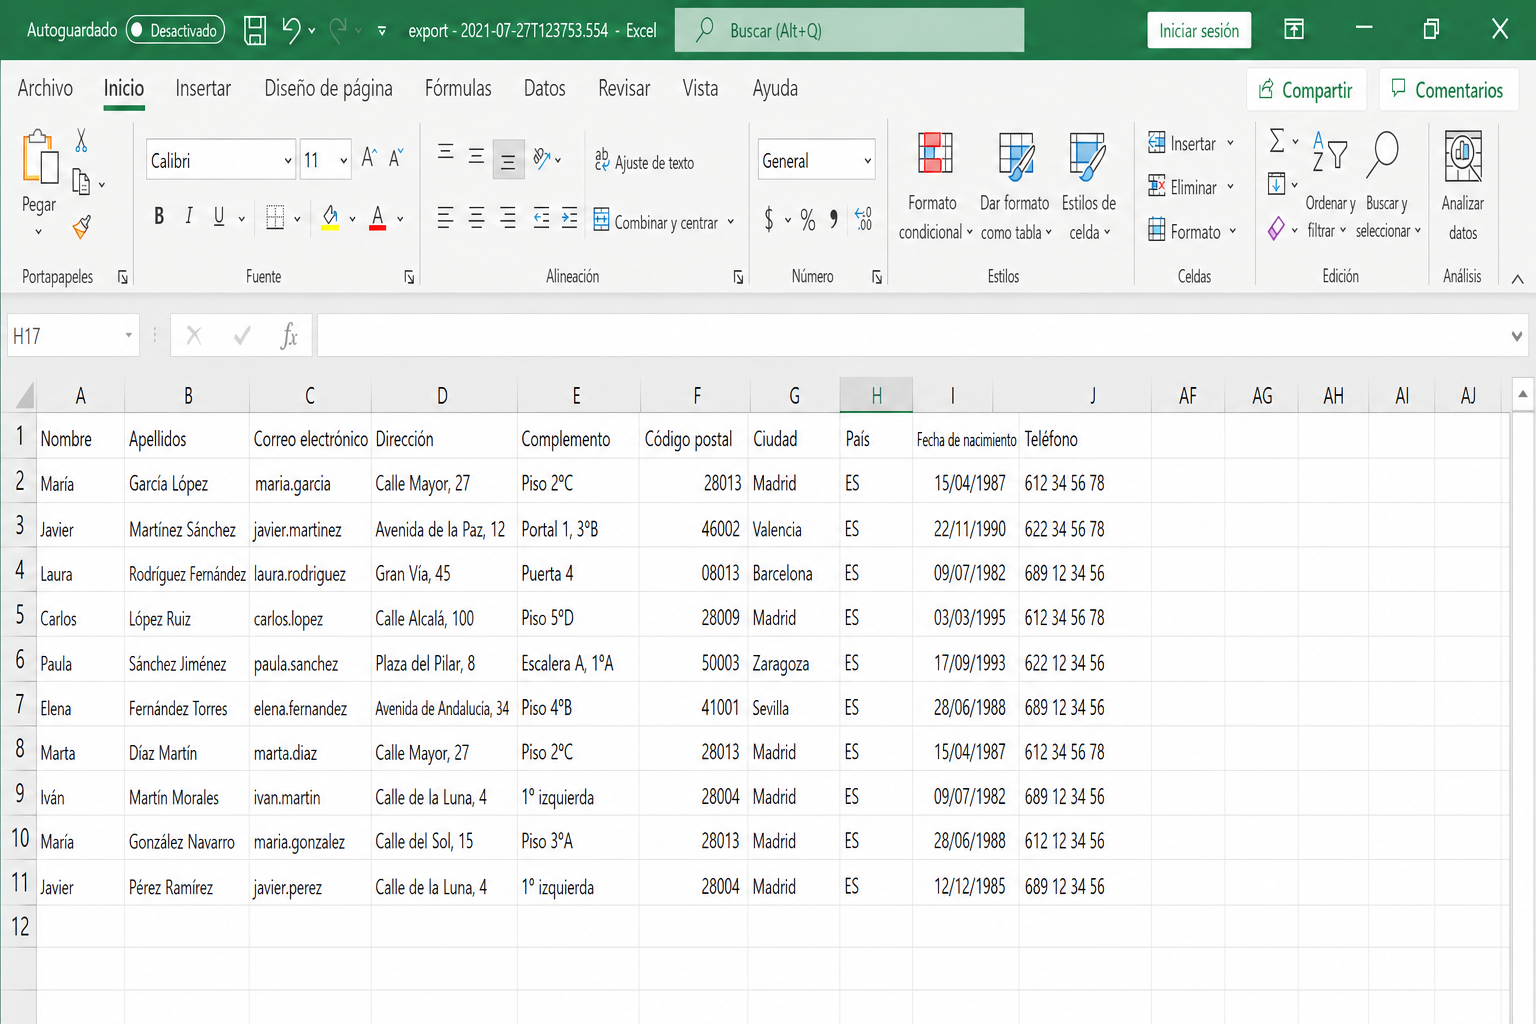Collapse the ribbon with chevron

pos(1517,279)
